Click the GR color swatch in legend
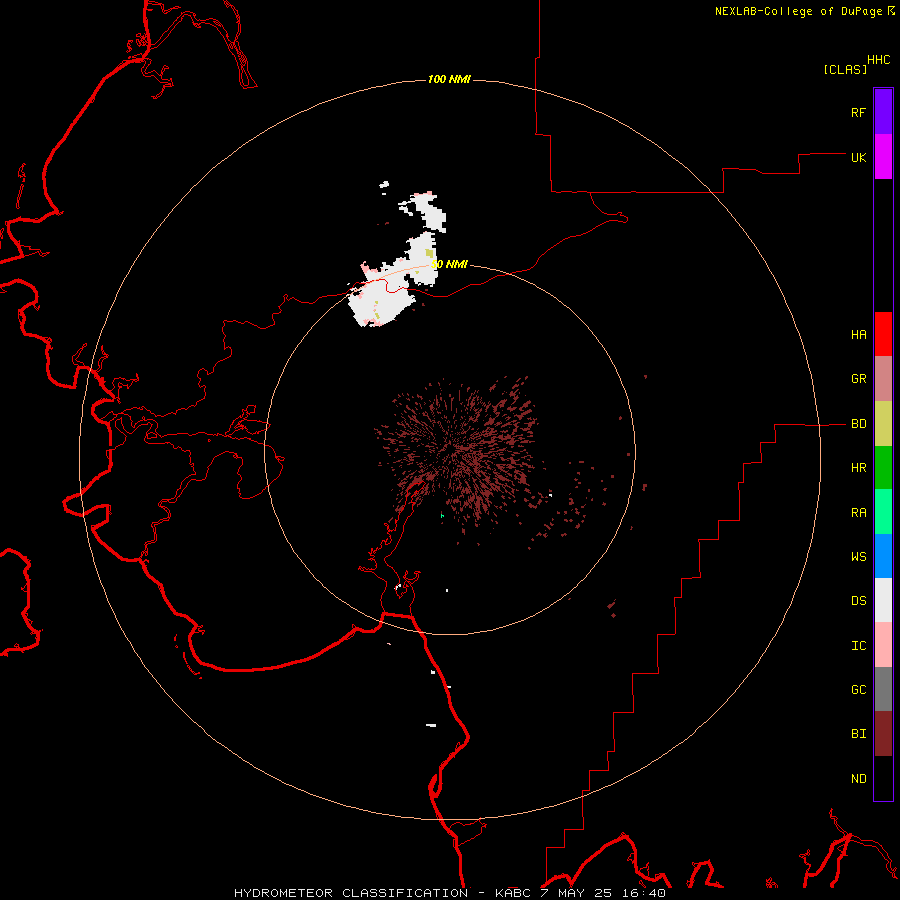Image resolution: width=900 pixels, height=900 pixels. click(x=883, y=379)
